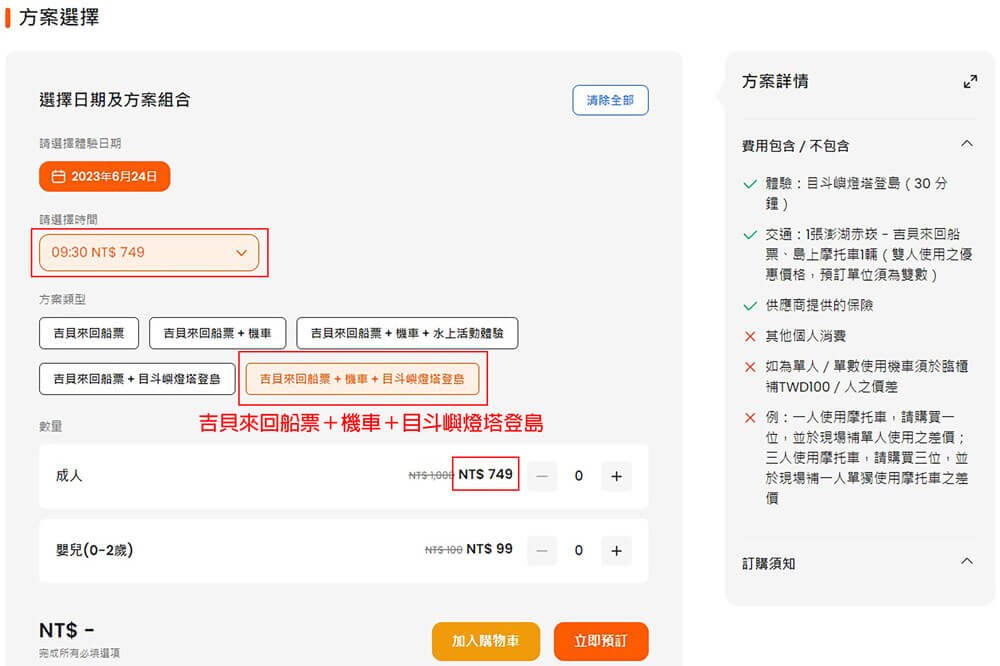This screenshot has height=666, width=1000.
Task: Decrease 成人 quantity with minus button
Action: pos(542,477)
